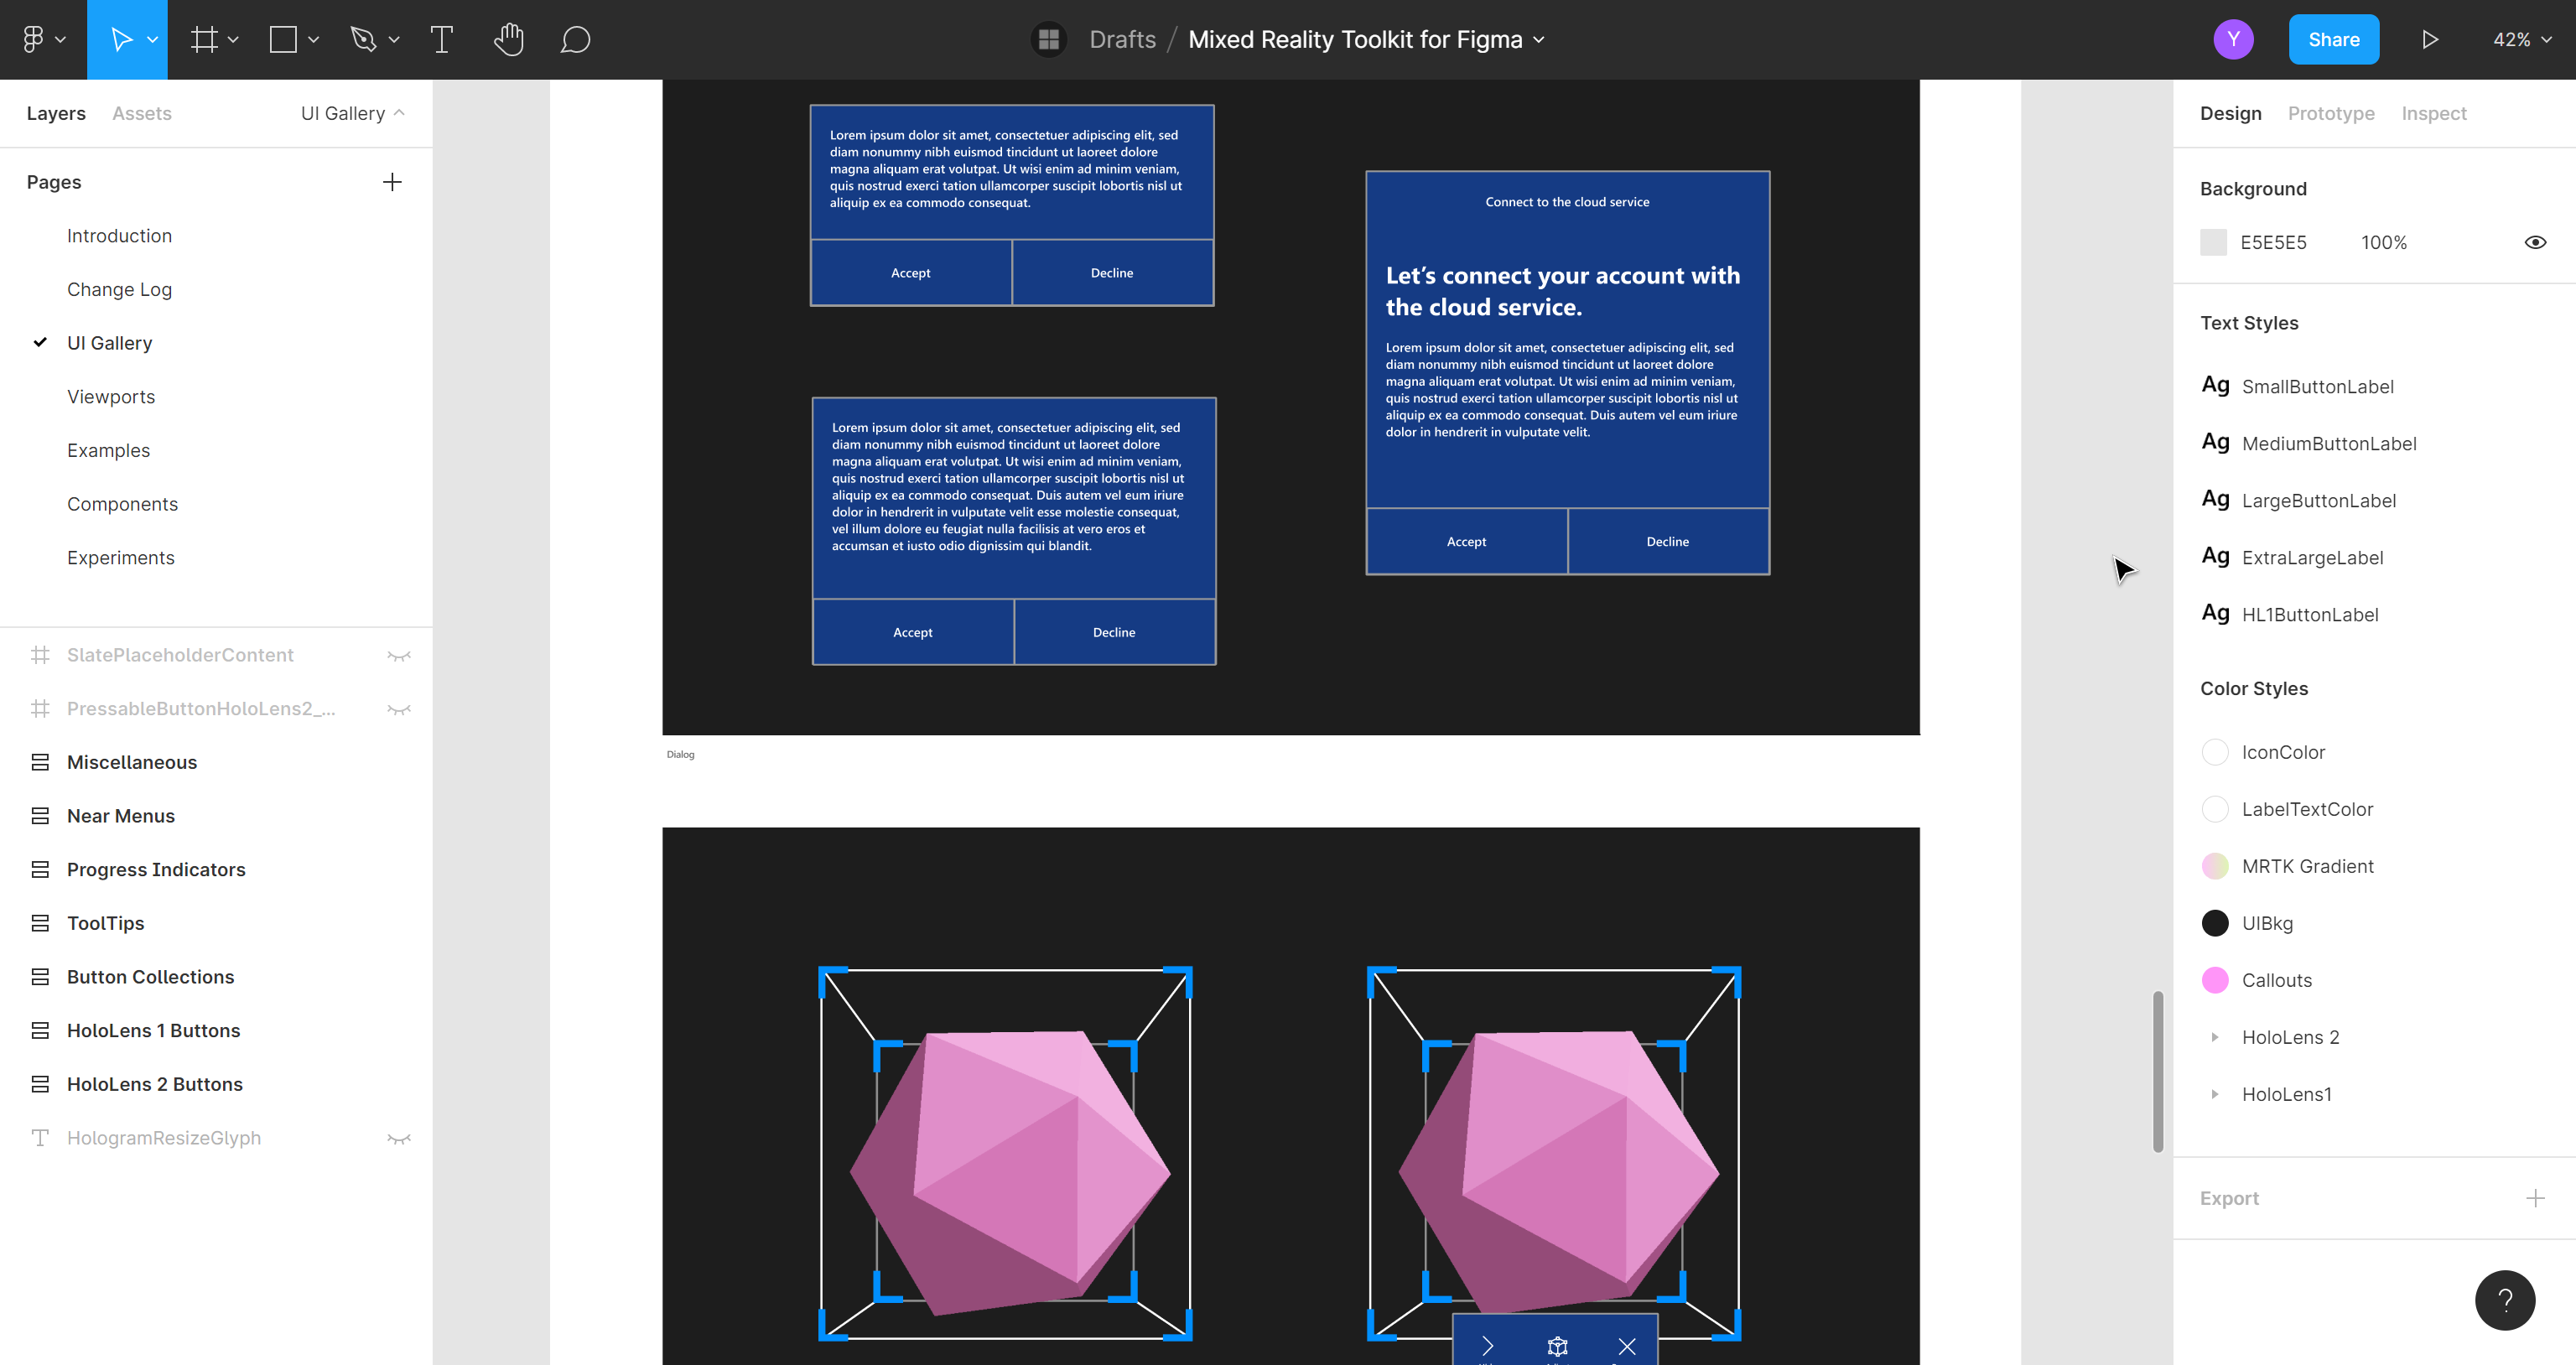Open the main menu grid icon

click(1050, 38)
